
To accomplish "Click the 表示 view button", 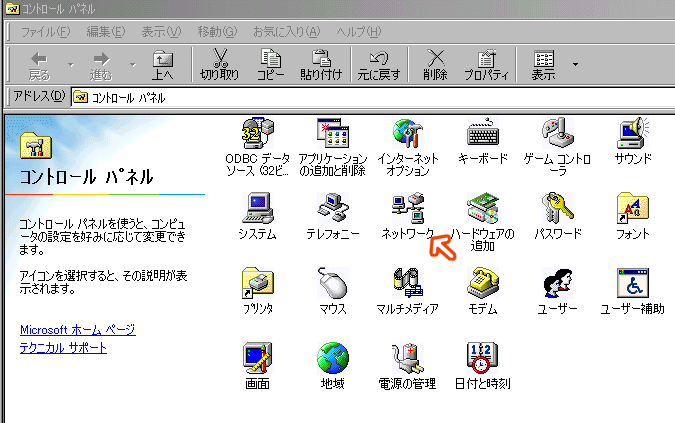I will pos(543,65).
